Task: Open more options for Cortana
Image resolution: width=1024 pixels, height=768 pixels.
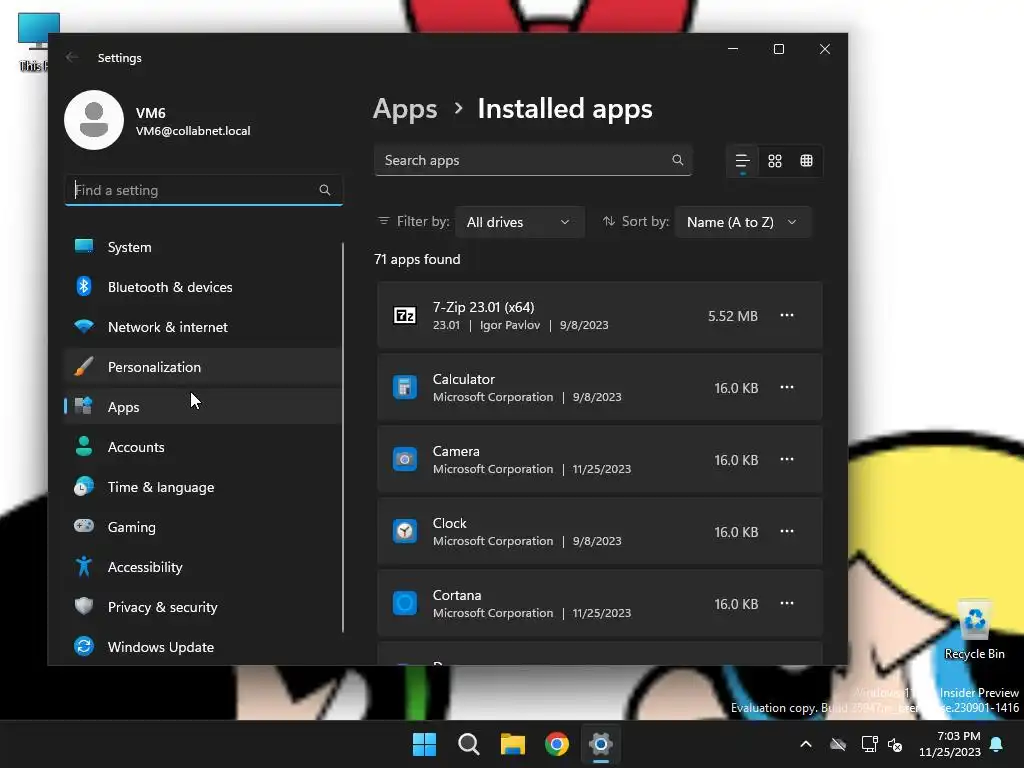Action: pyautogui.click(x=787, y=603)
